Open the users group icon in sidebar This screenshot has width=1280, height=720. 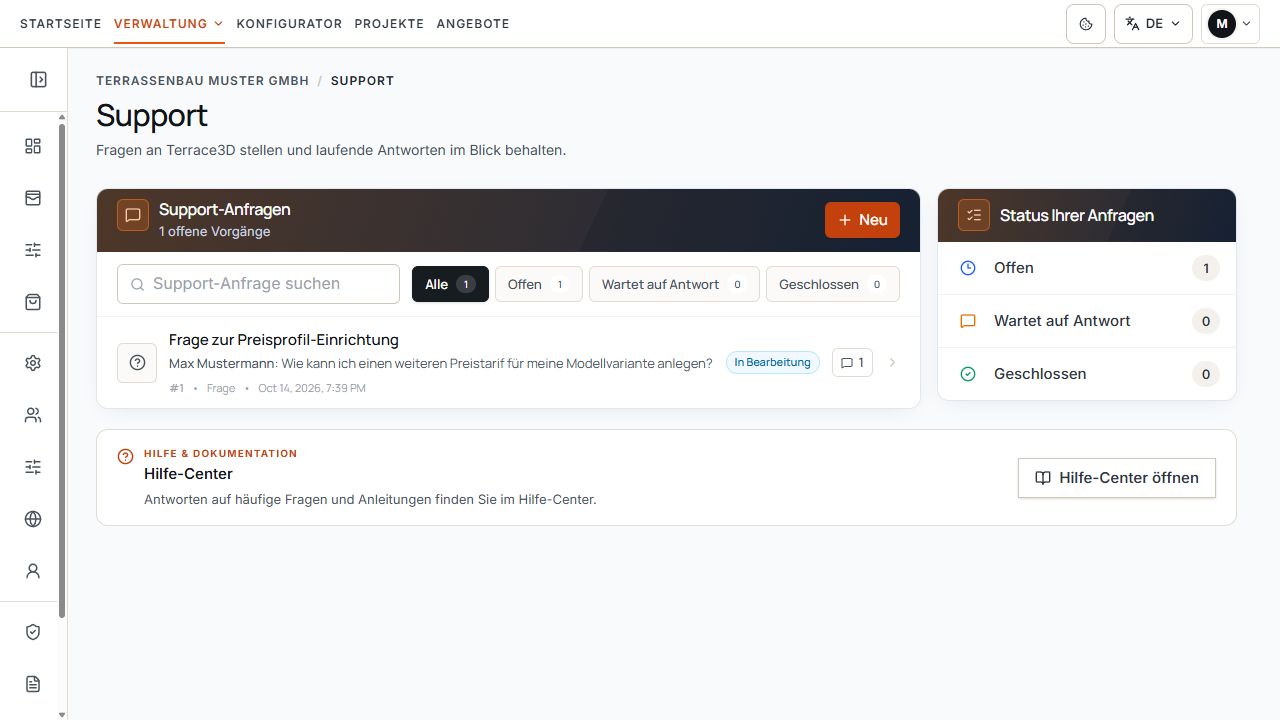coord(33,415)
